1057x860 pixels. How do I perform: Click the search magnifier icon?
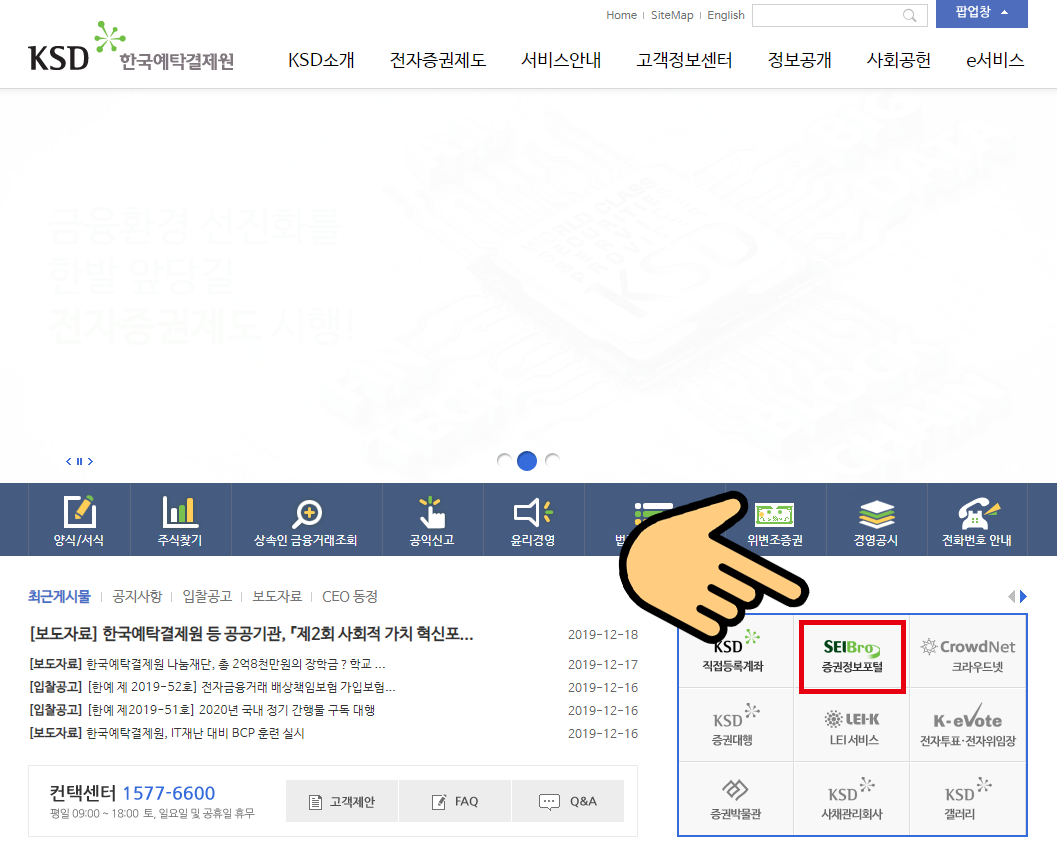[909, 15]
